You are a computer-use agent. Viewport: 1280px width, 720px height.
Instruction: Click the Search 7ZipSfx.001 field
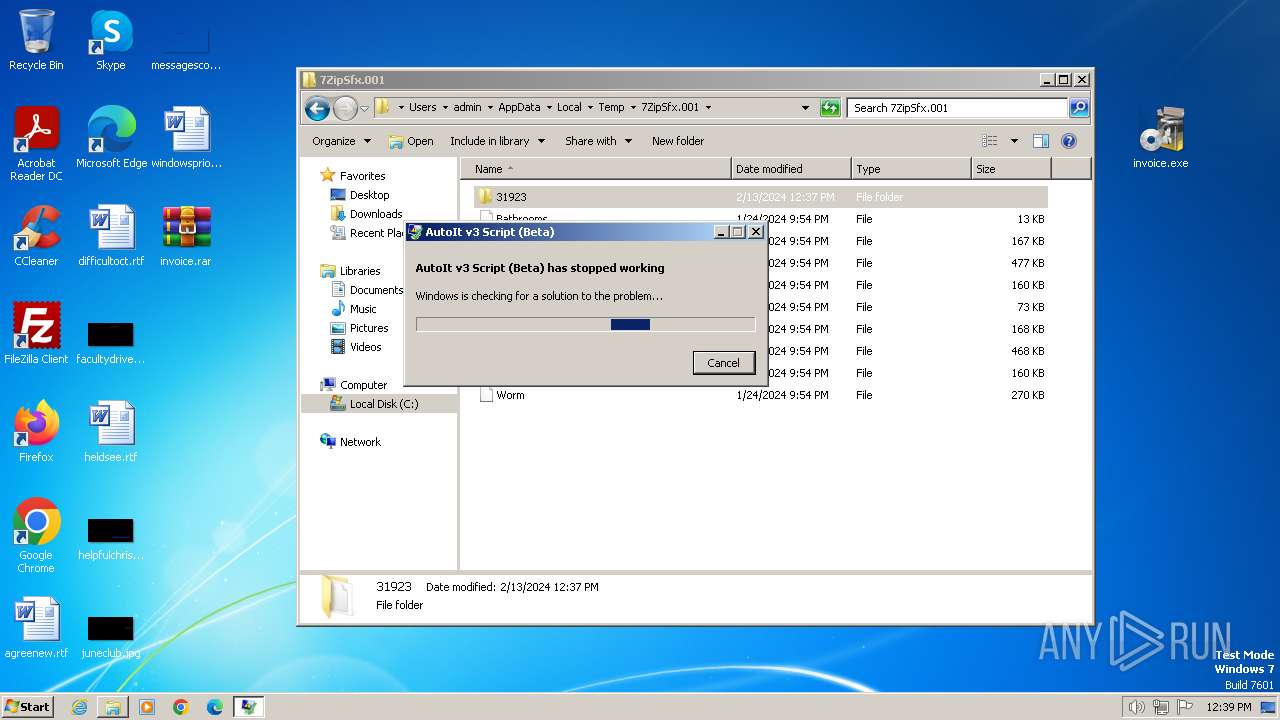click(x=957, y=108)
